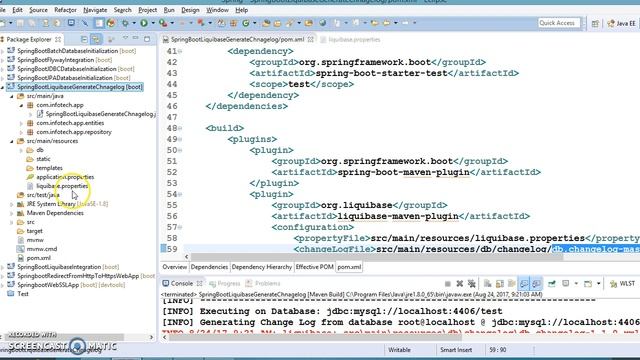Switch to the Dependencies tab
This screenshot has height=360, width=640.
point(209,267)
